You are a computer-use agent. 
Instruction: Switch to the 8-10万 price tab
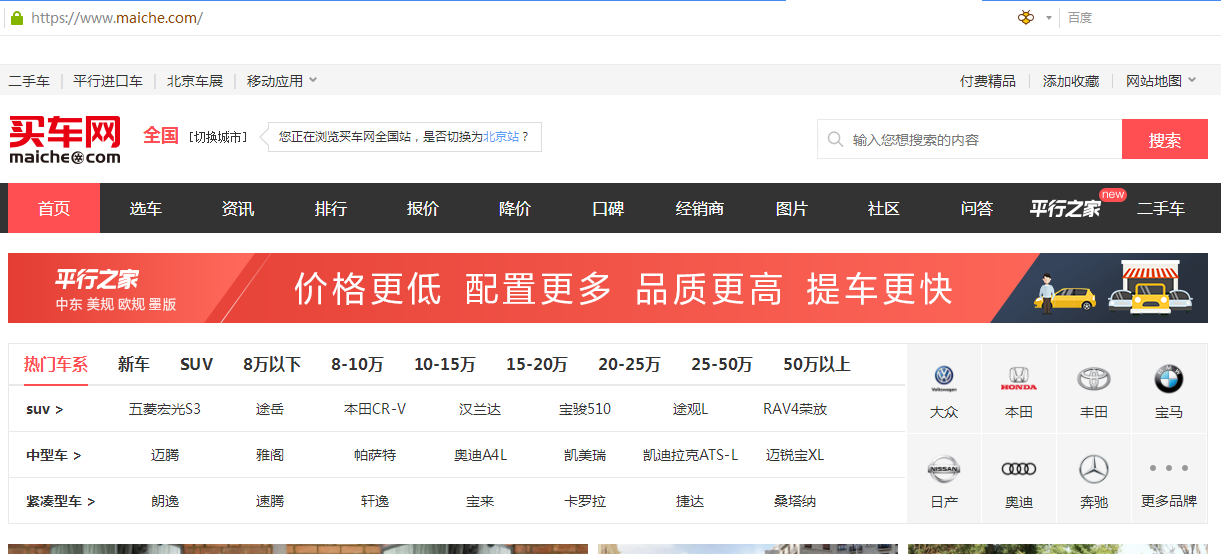(357, 364)
